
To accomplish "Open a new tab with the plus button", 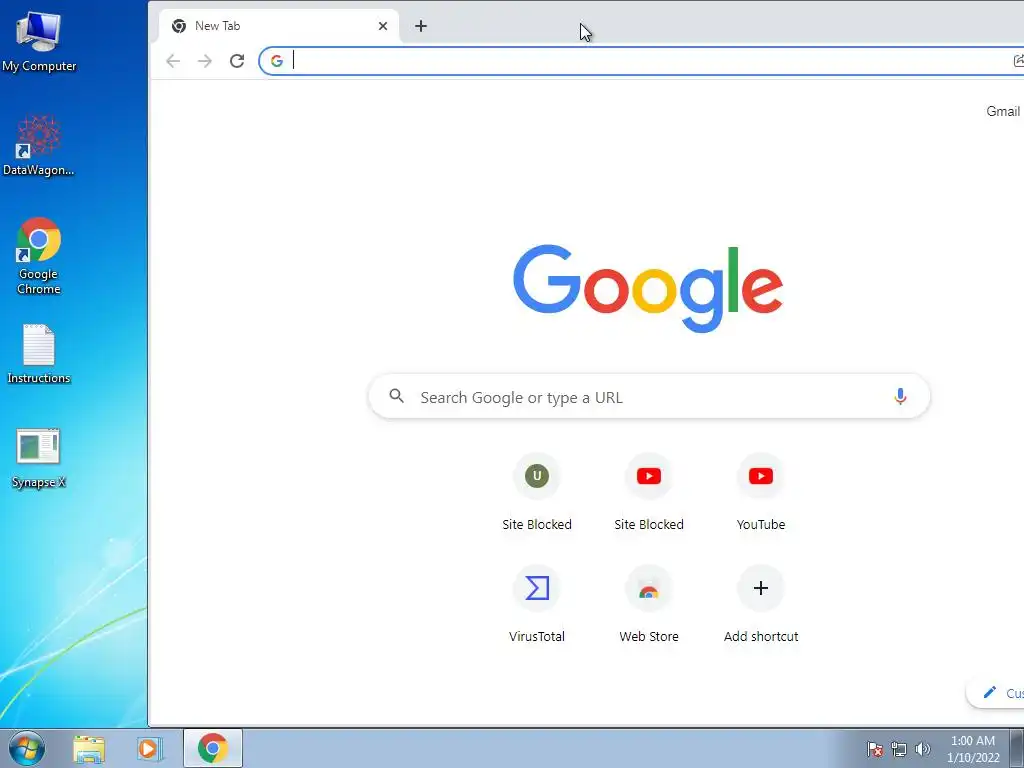I will (421, 26).
